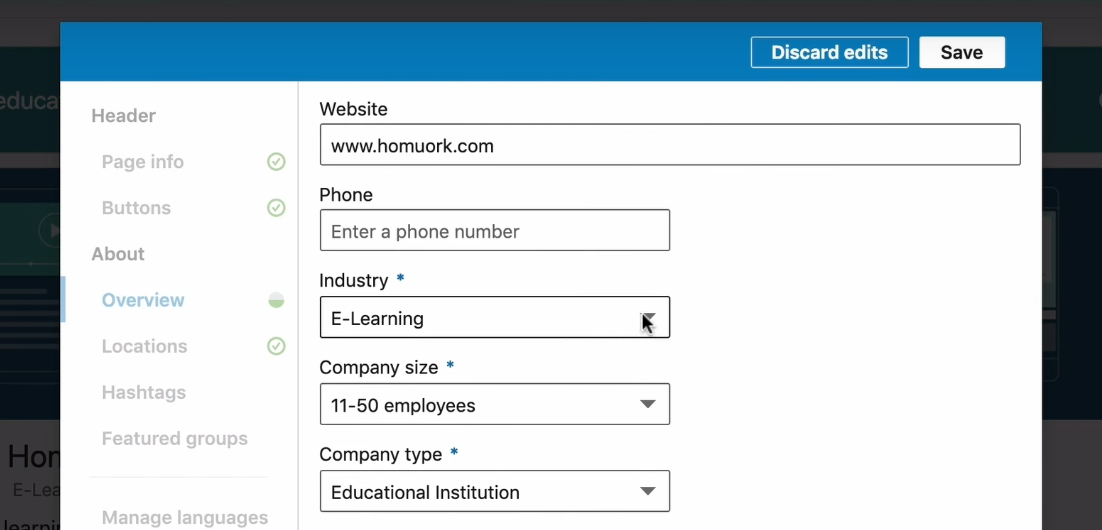
Task: Click the Header sidebar heading
Action: pos(124,116)
